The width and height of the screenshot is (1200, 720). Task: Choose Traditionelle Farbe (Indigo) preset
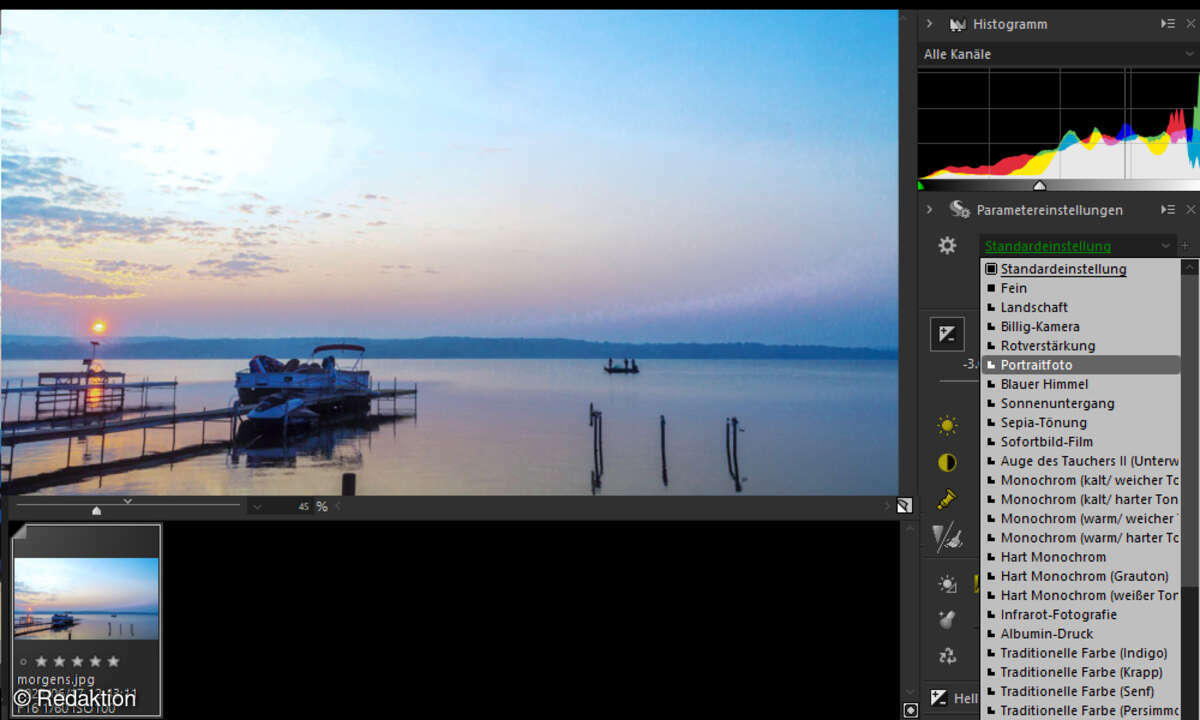[x=1081, y=653]
